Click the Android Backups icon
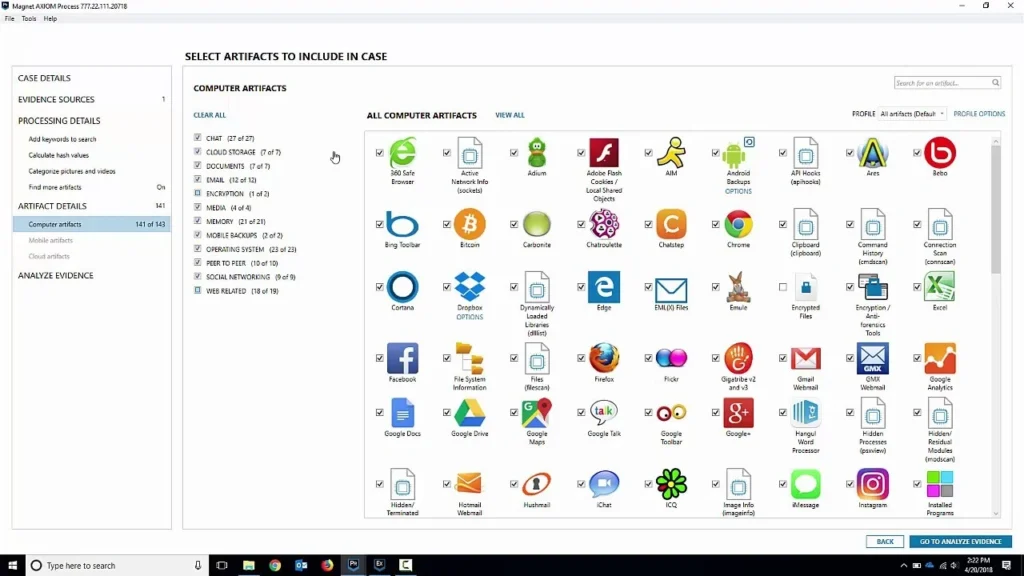The image size is (1024, 576). 735,153
